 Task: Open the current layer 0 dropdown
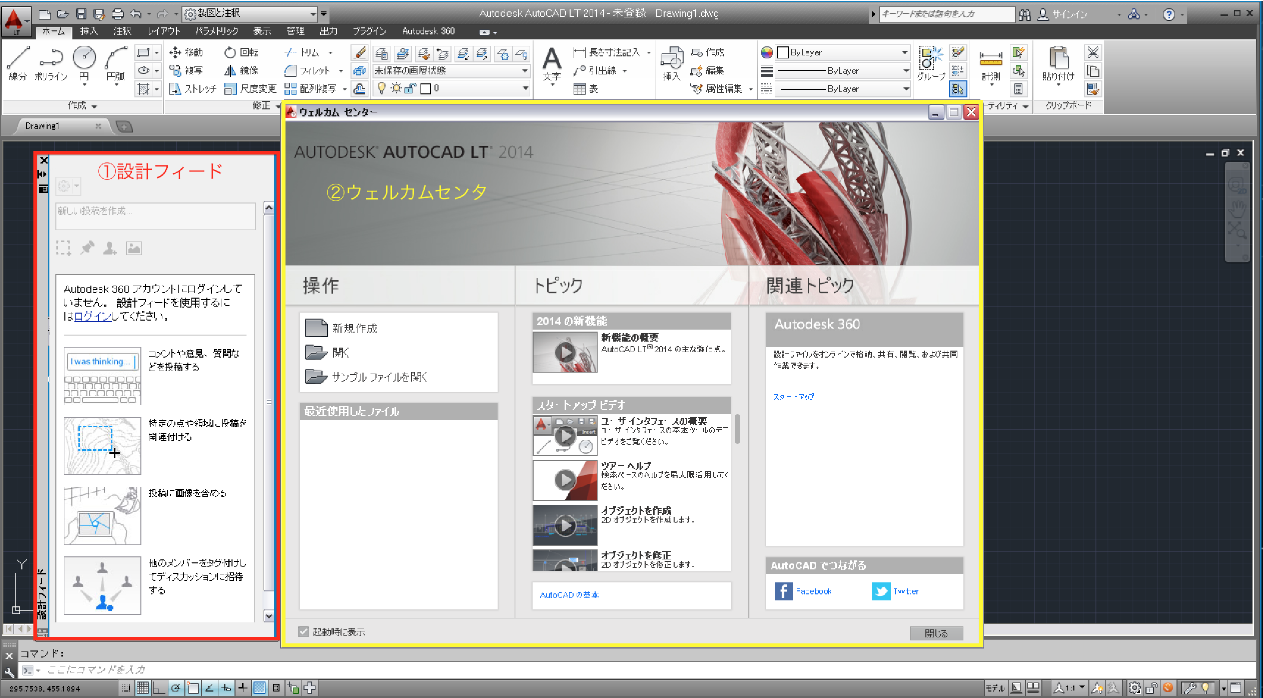451,89
